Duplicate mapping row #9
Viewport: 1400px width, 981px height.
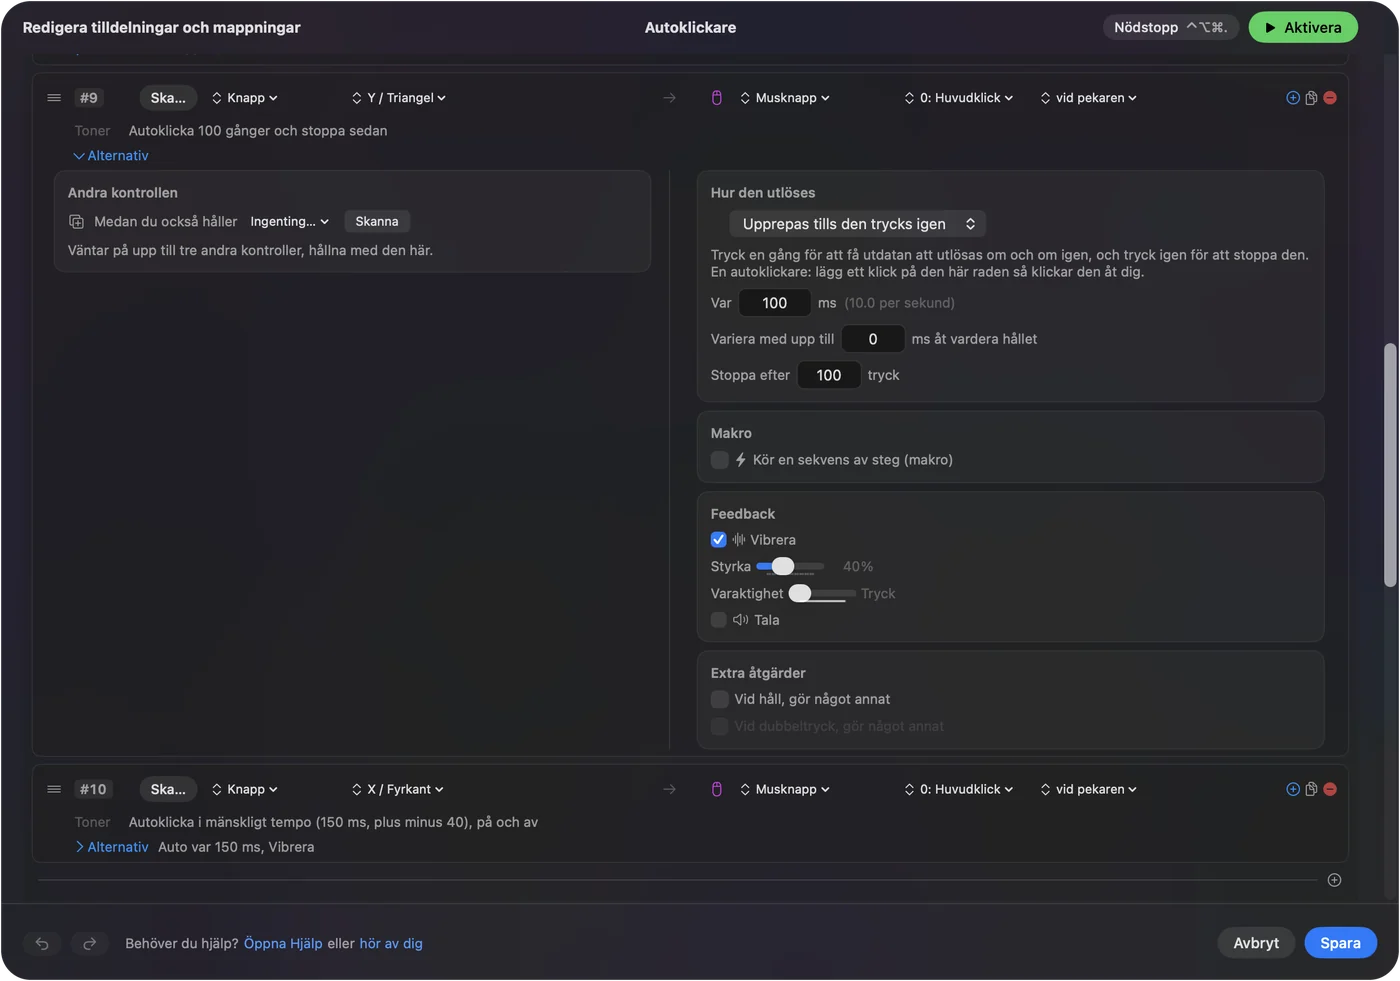[1311, 98]
